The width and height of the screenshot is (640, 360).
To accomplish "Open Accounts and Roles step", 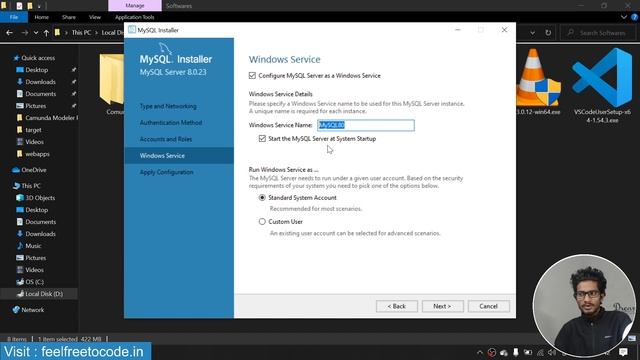I will pos(166,139).
